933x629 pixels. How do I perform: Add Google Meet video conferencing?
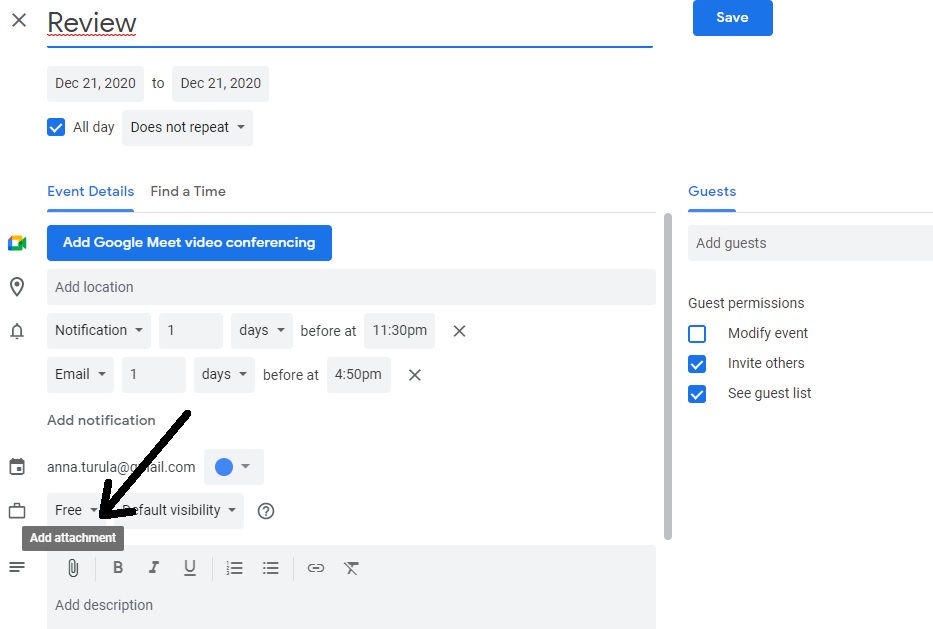[189, 243]
